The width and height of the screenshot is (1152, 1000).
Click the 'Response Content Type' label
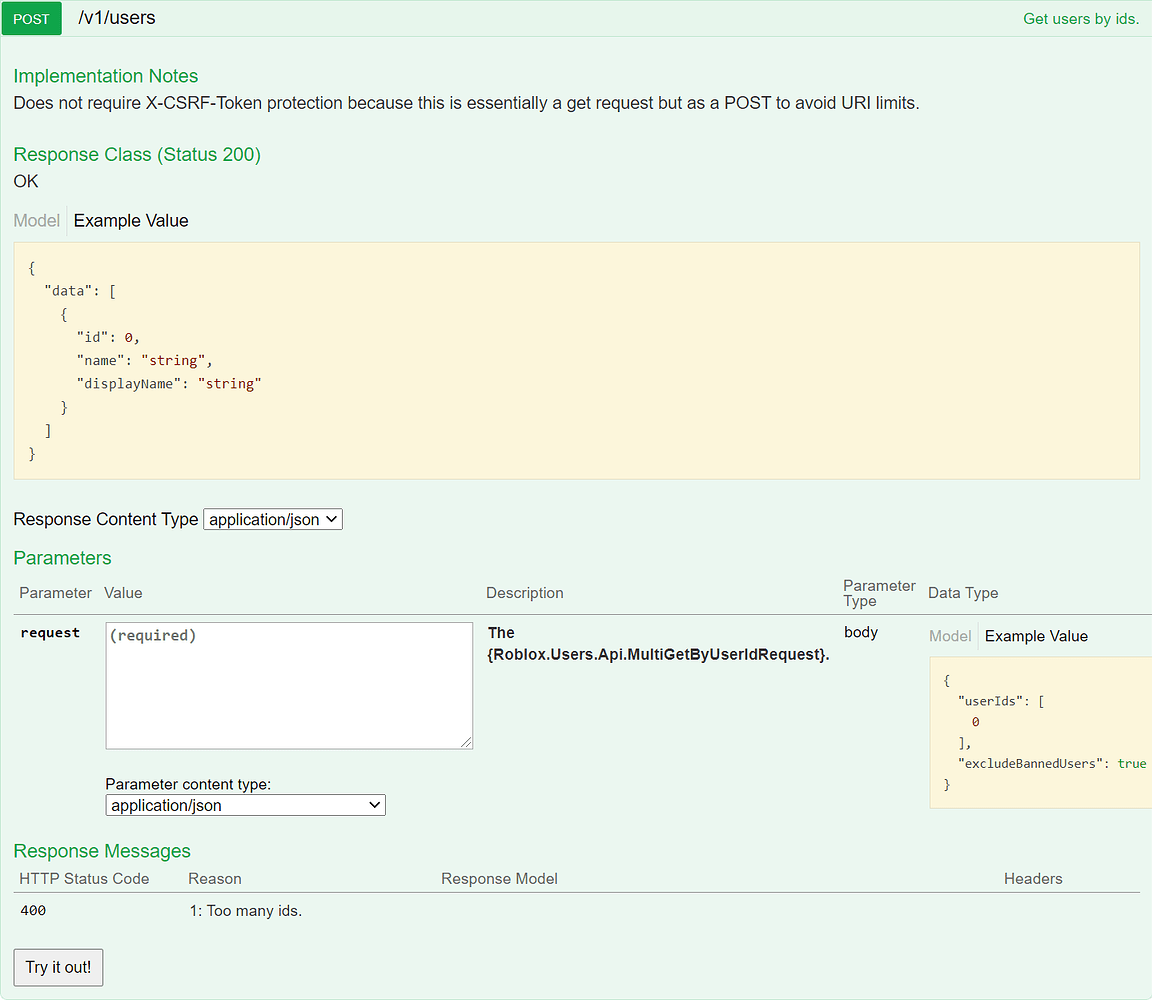point(106,519)
